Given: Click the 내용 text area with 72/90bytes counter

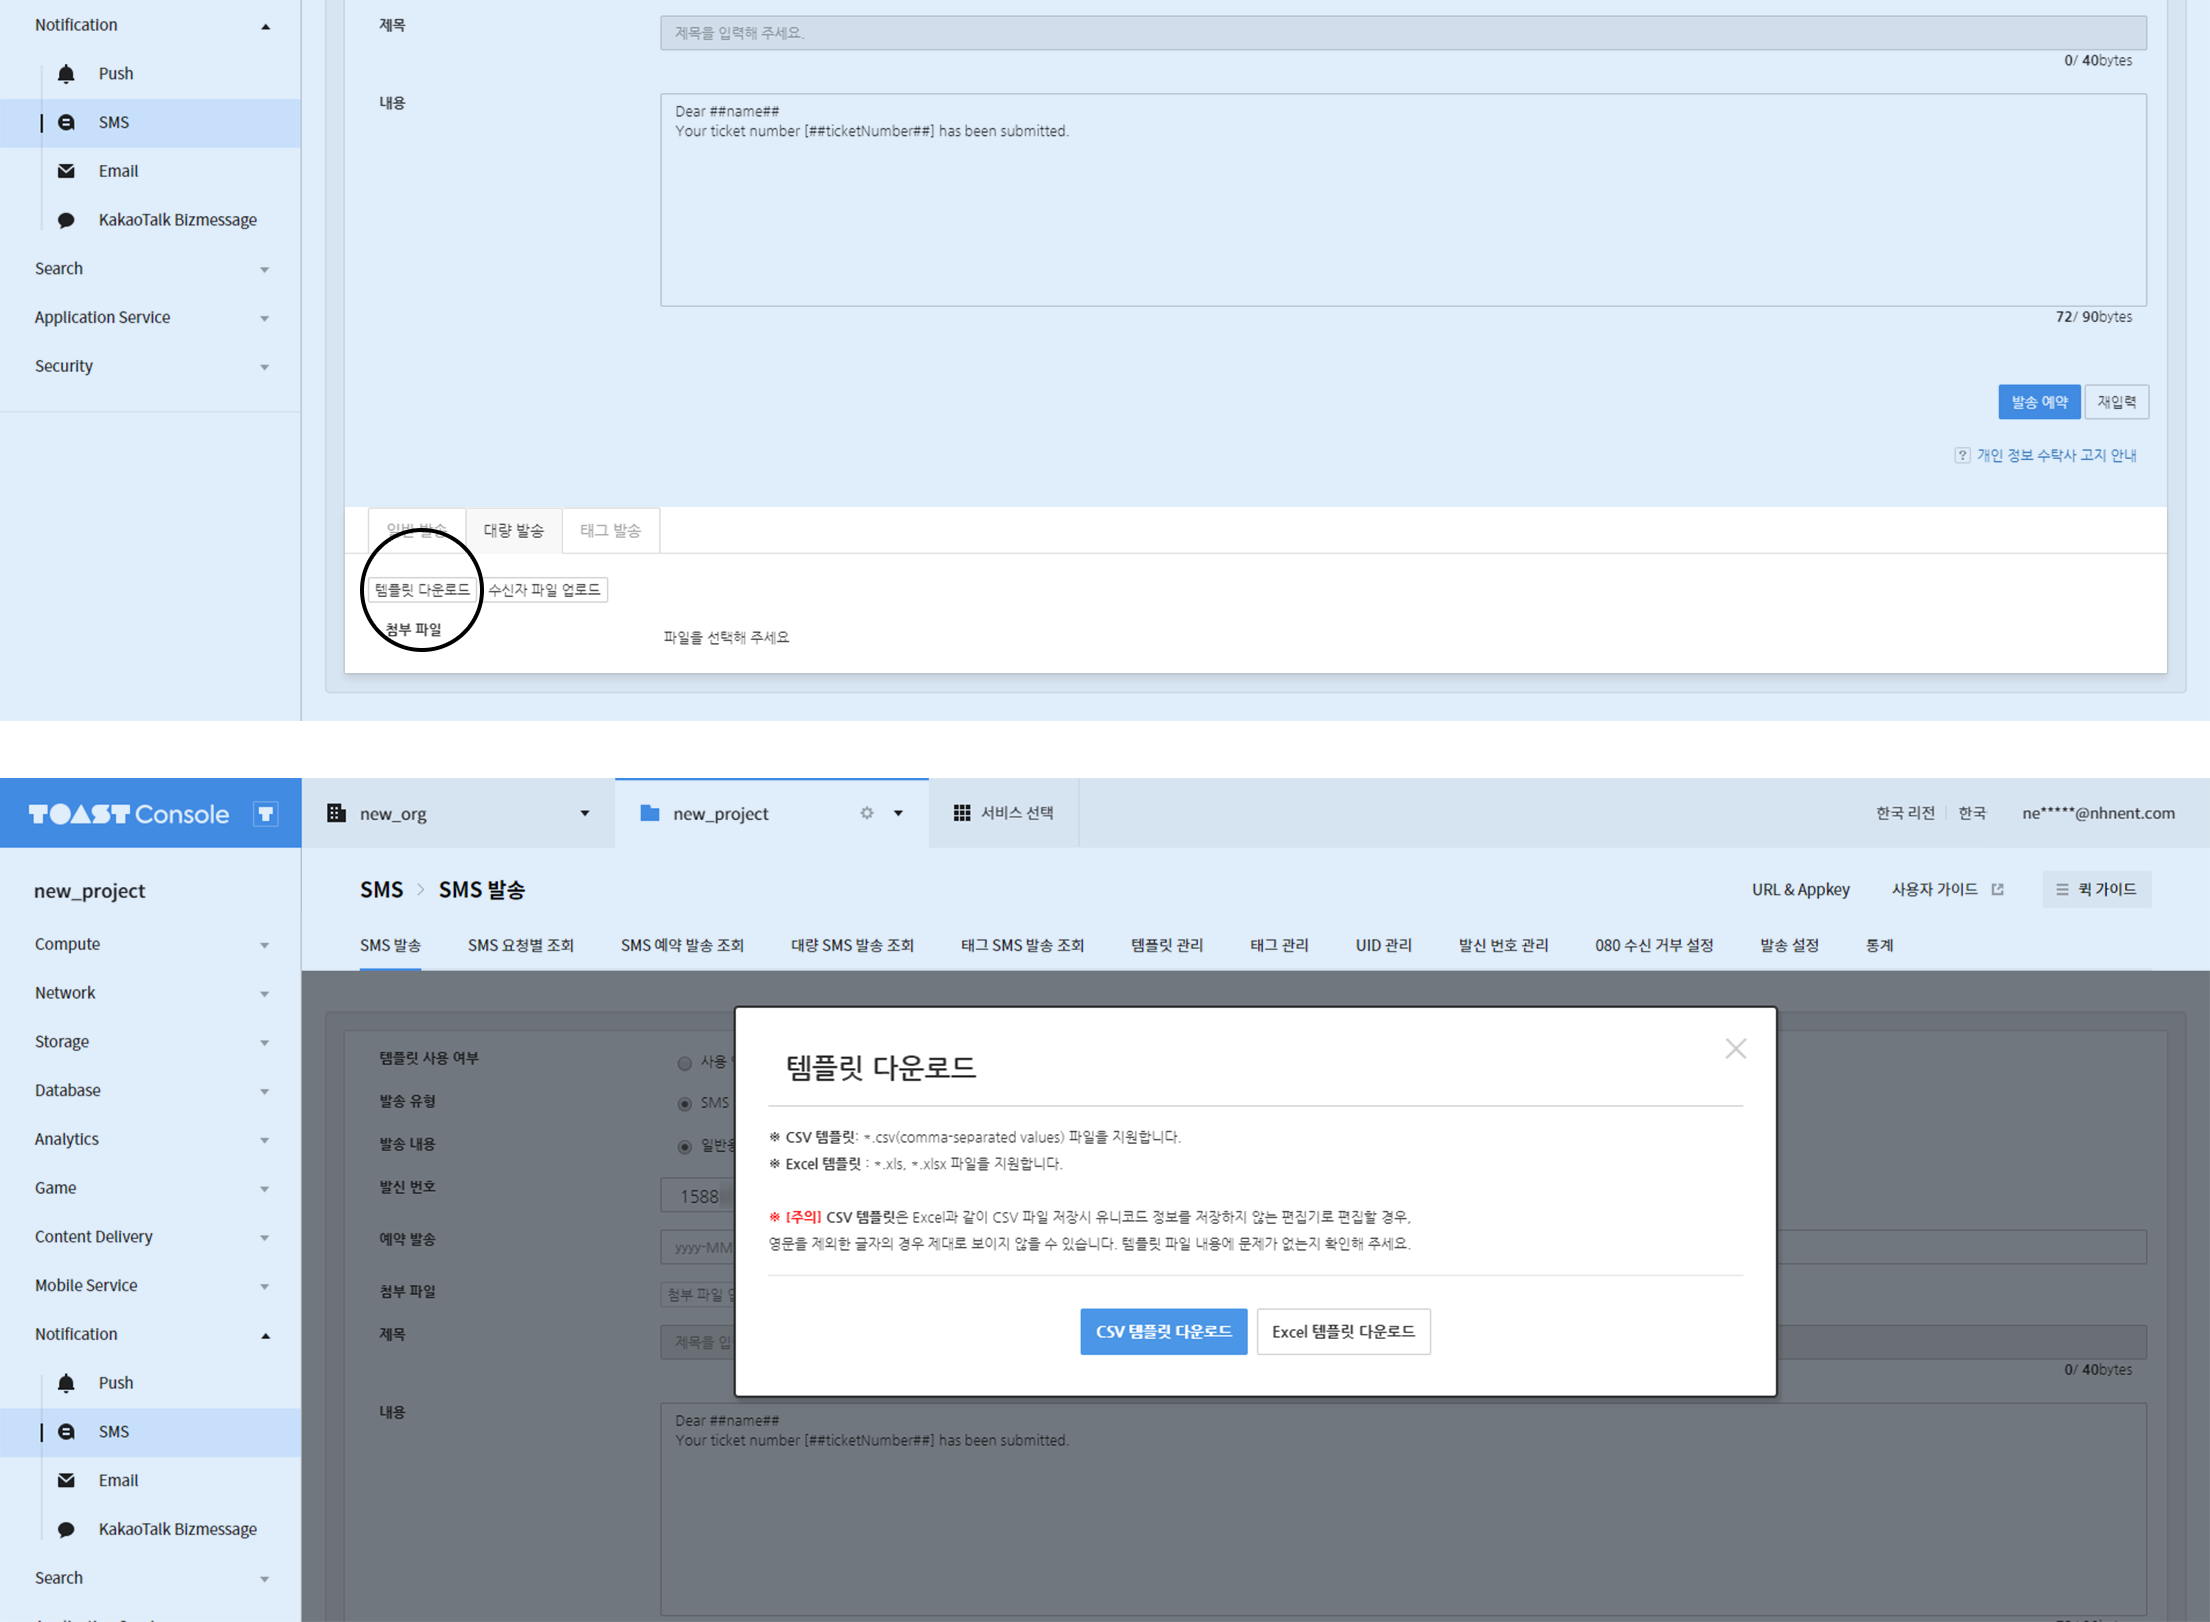Looking at the screenshot, I should click(x=1403, y=200).
